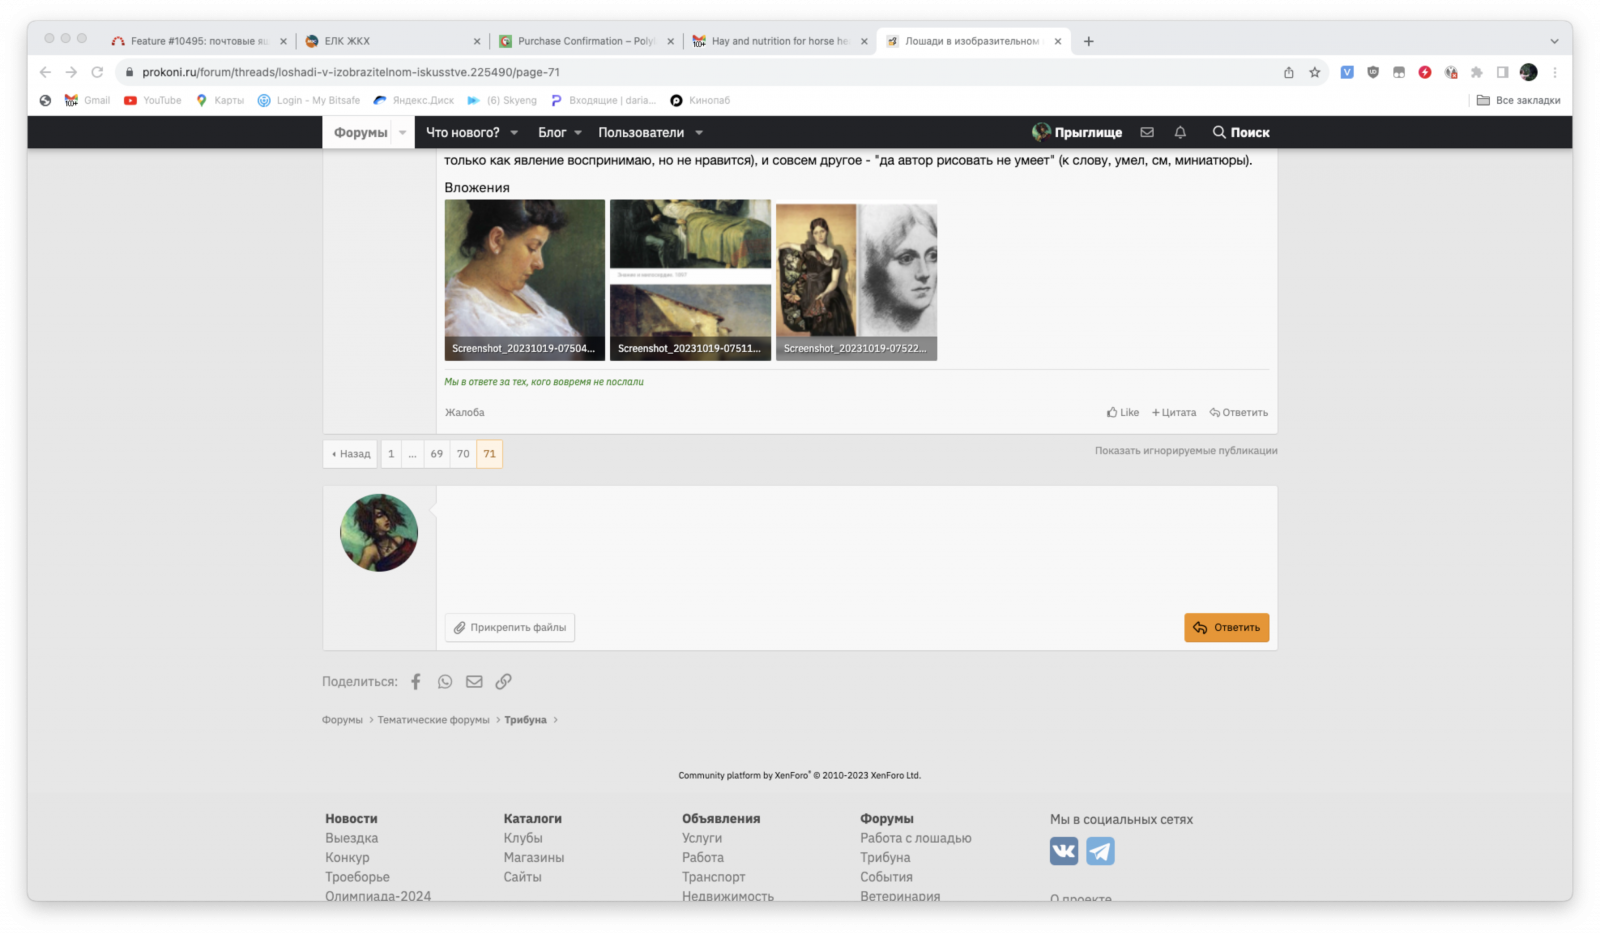Image resolution: width=1600 pixels, height=935 pixels.
Task: Open the Блог menu item
Action: (552, 133)
